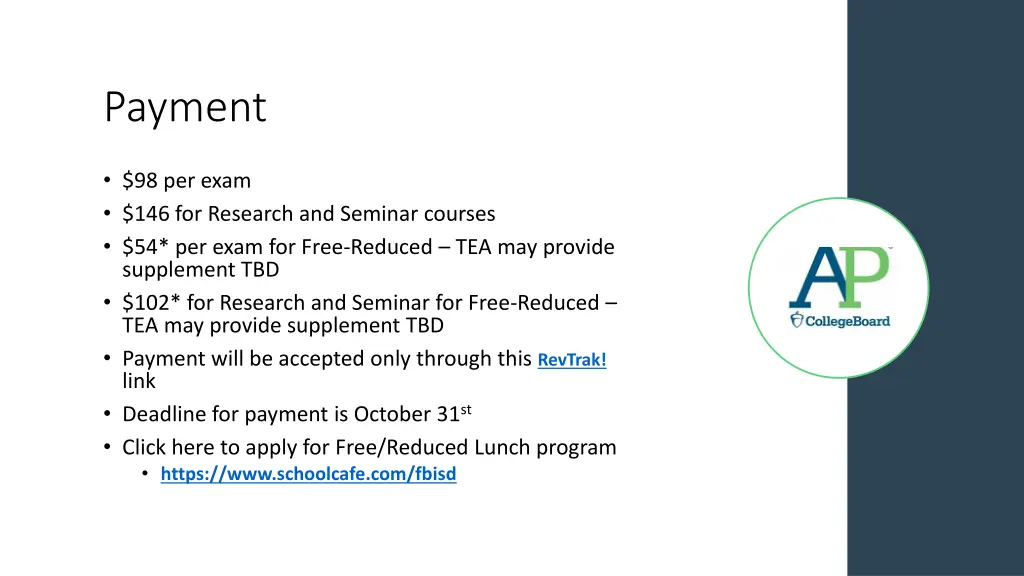The width and height of the screenshot is (1024, 576).
Task: Click the CollegeBoard wordmark text
Action: click(847, 321)
